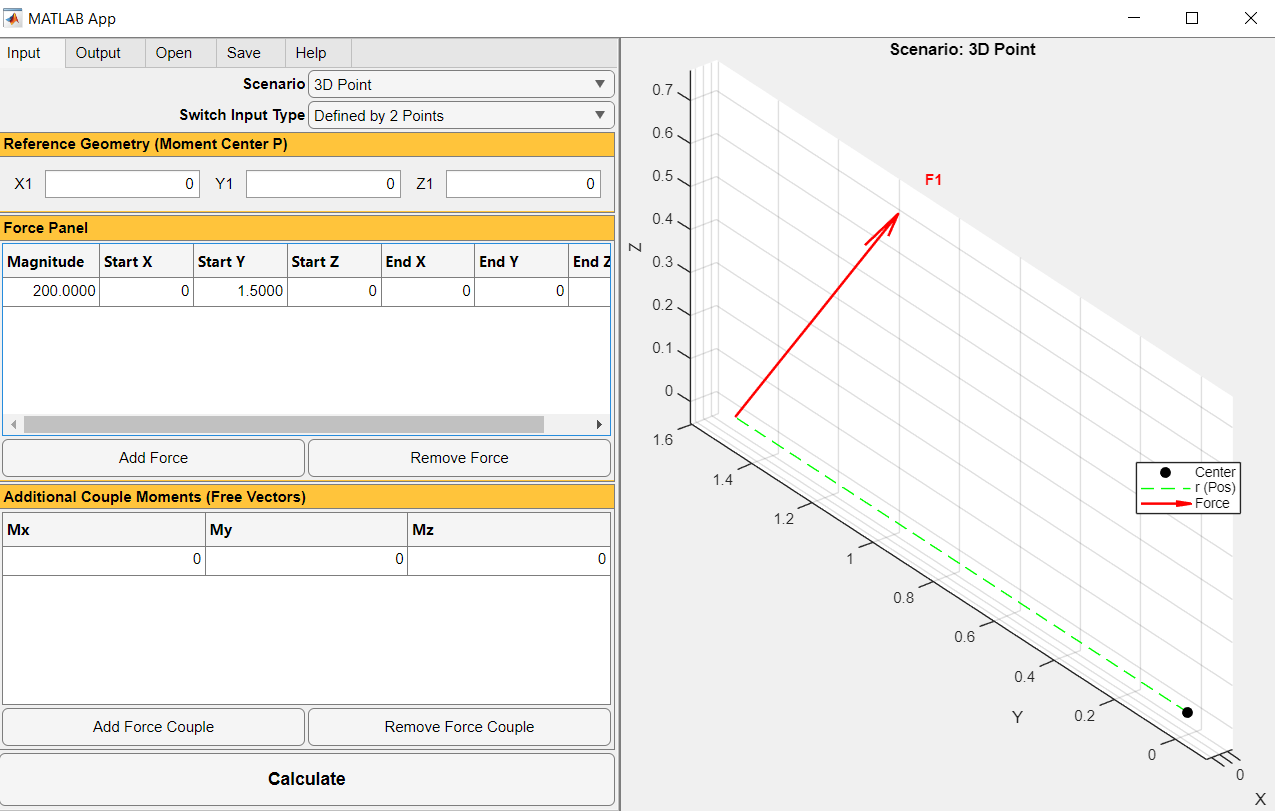Click the MATLAB logo icon in title bar
Screen dimensions: 1275x811
[14, 18]
